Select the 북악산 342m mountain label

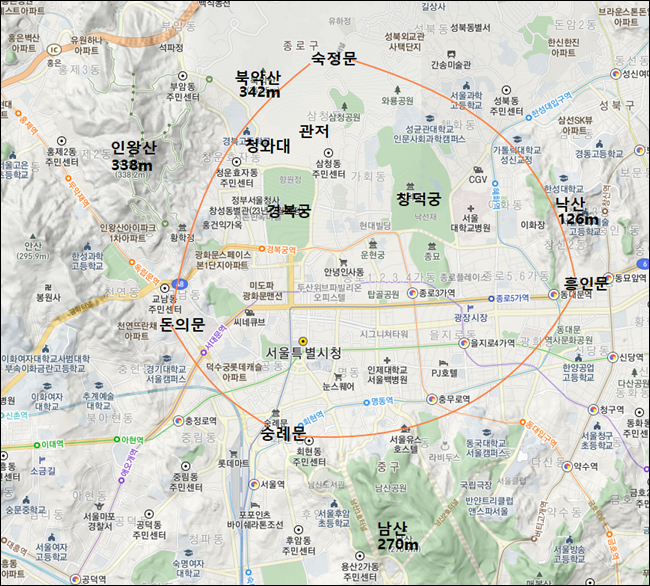coord(258,84)
